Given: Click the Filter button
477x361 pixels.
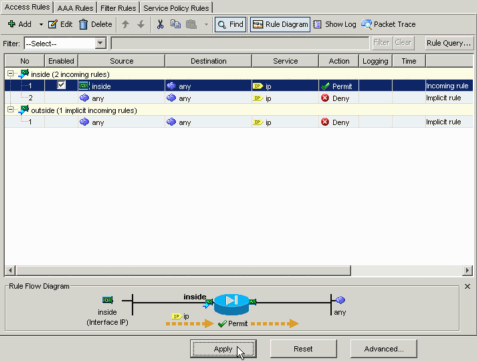Looking at the screenshot, I should pyautogui.click(x=381, y=43).
